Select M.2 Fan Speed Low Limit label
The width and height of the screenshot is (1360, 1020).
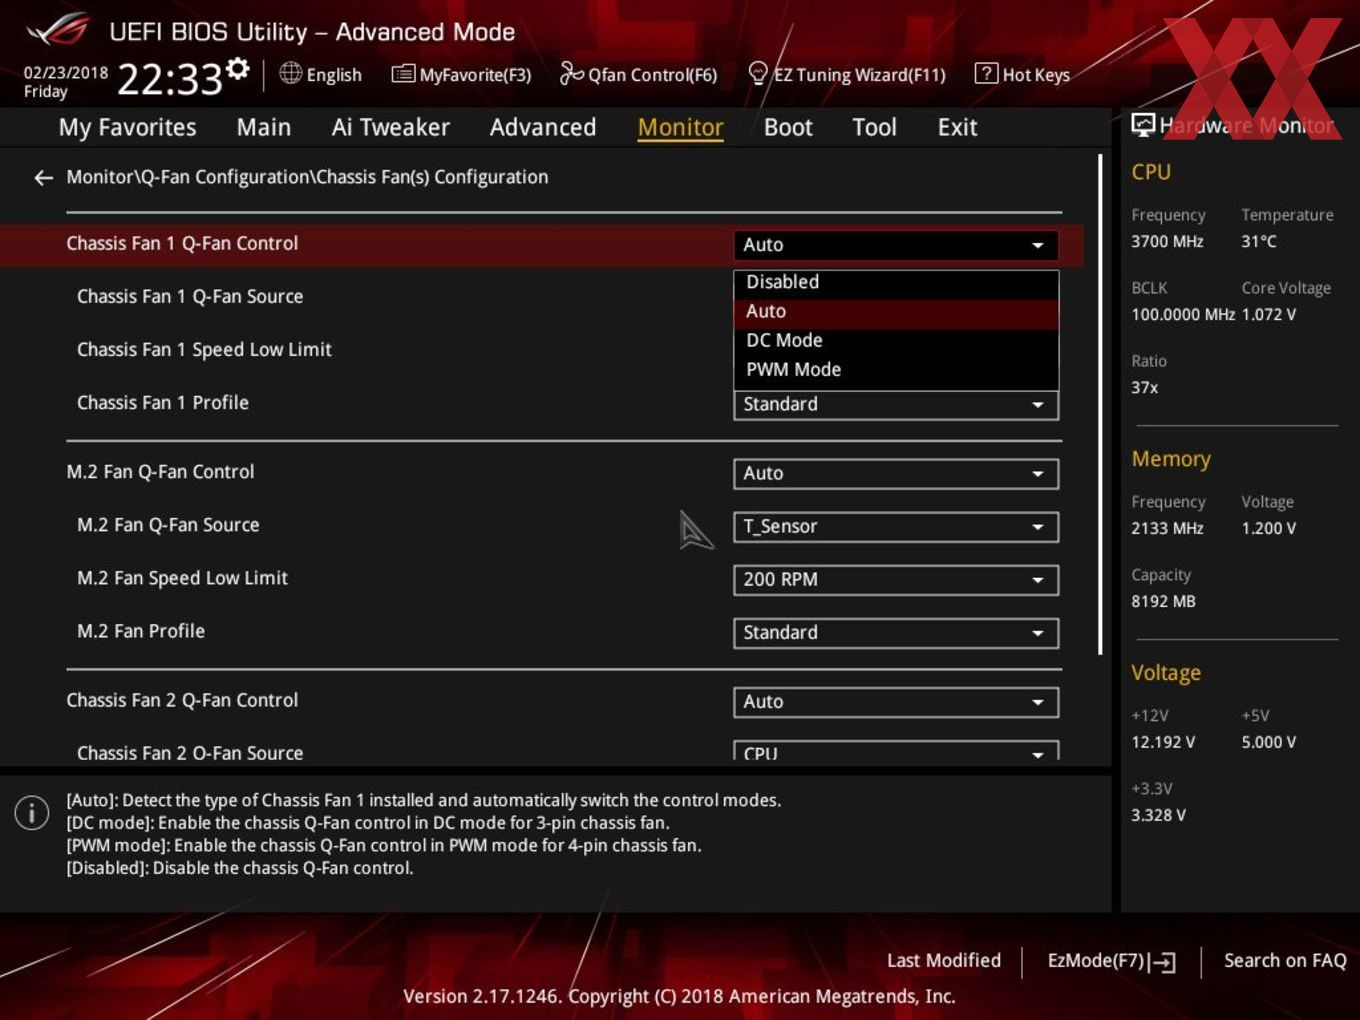click(x=182, y=578)
